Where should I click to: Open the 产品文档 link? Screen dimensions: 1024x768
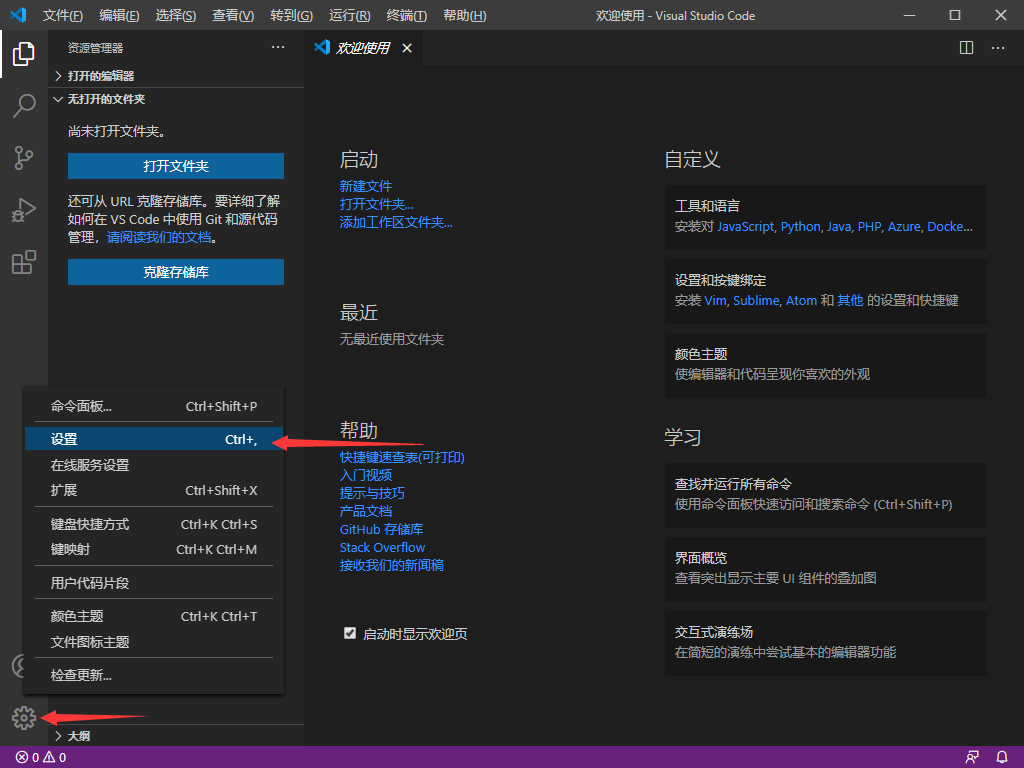pos(366,511)
